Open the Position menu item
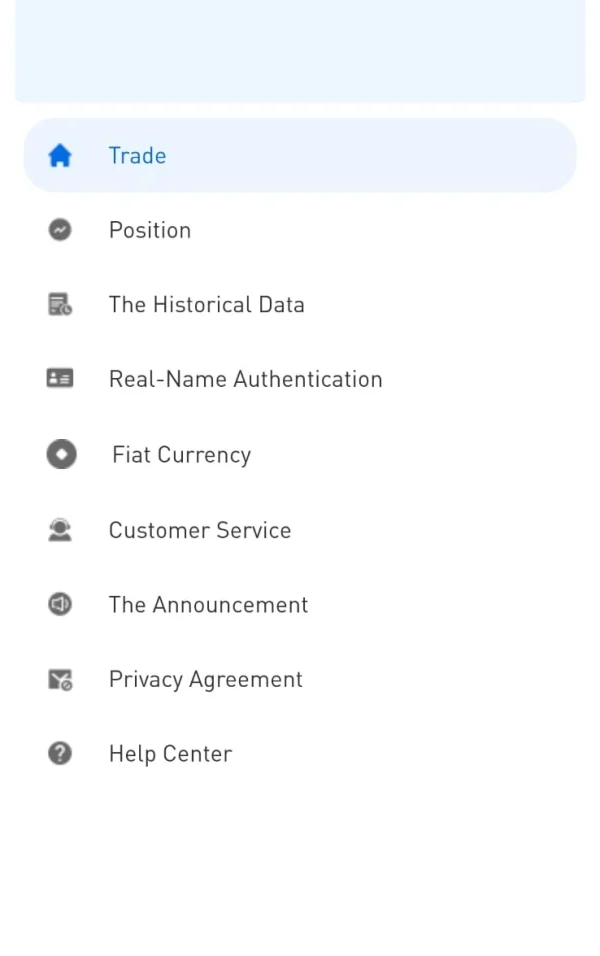600x956 pixels. click(x=150, y=230)
